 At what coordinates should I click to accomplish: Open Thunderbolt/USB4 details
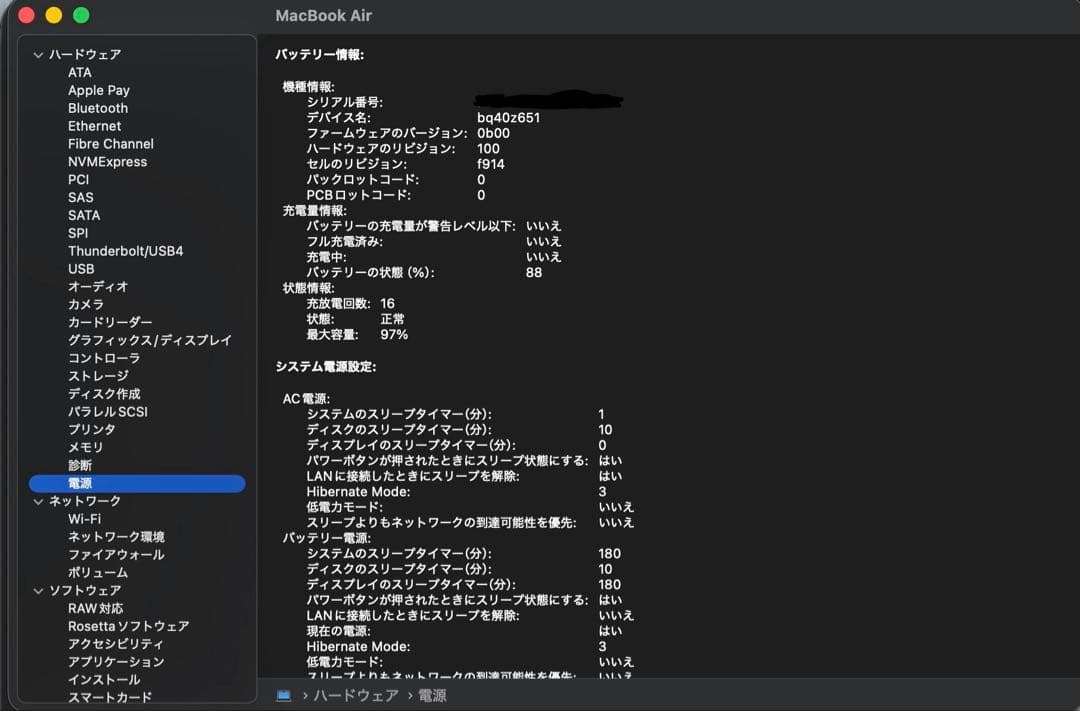click(x=125, y=250)
